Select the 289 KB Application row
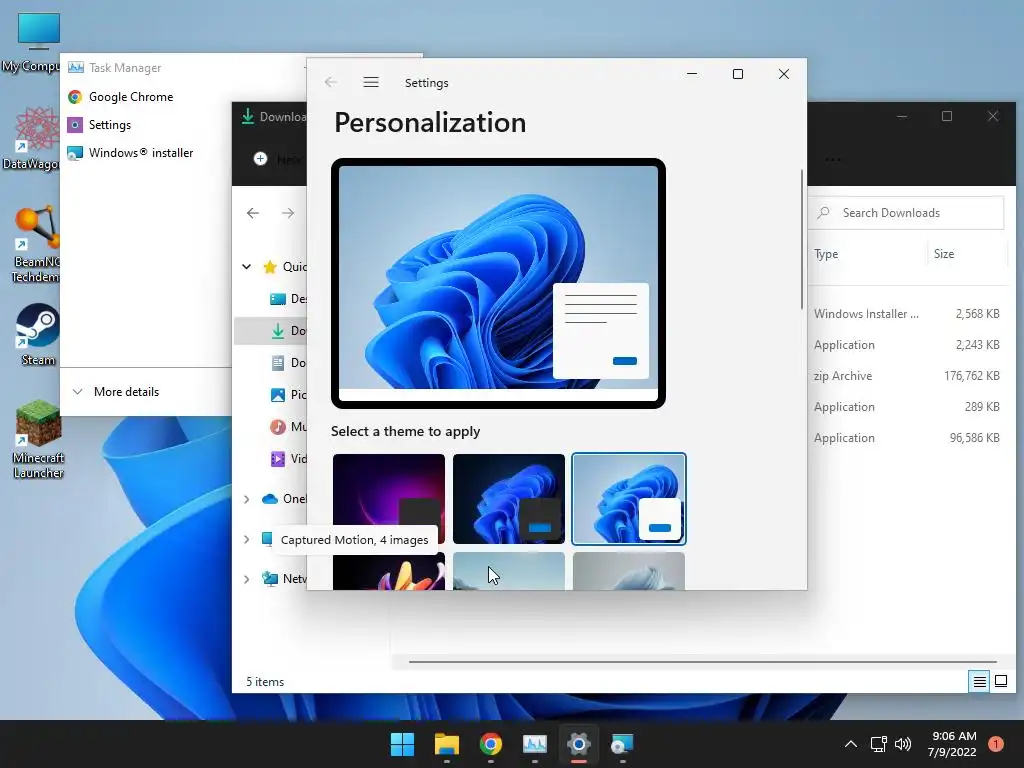 click(906, 407)
